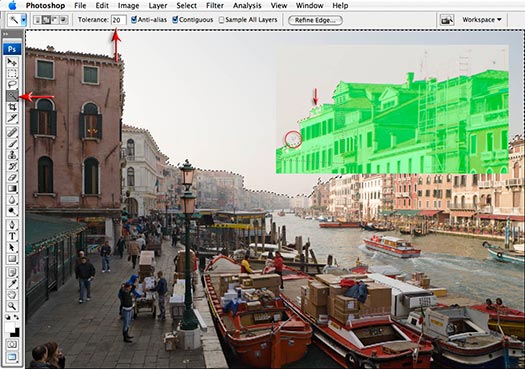Select the Healing Brush tool

coord(12,132)
